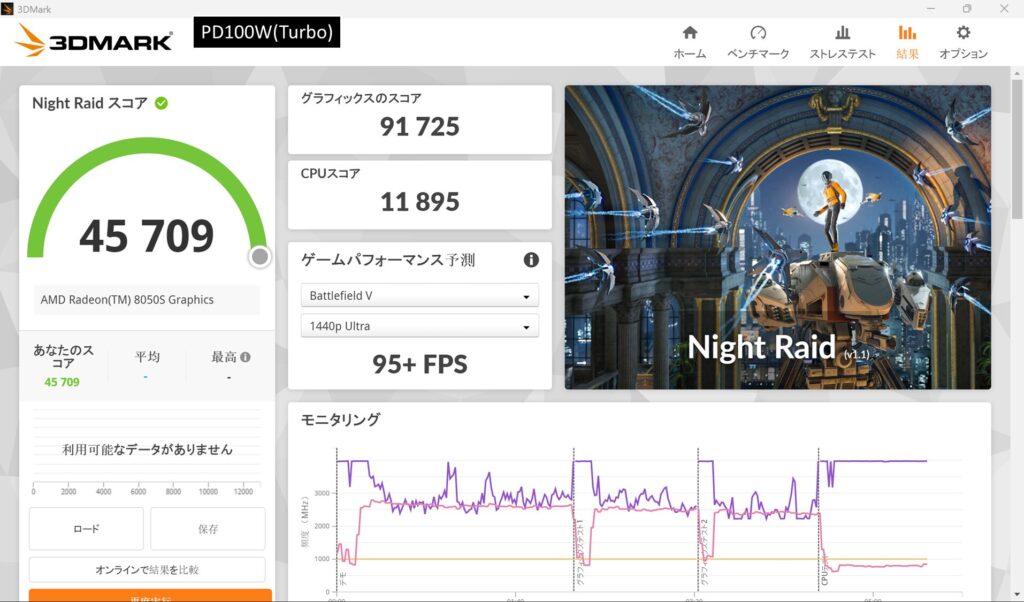Click the scrollbar down arrow

[1017, 595]
